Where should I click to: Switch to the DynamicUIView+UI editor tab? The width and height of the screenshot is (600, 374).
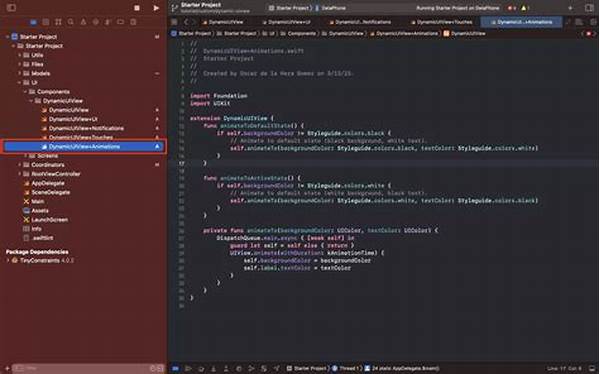(287, 22)
